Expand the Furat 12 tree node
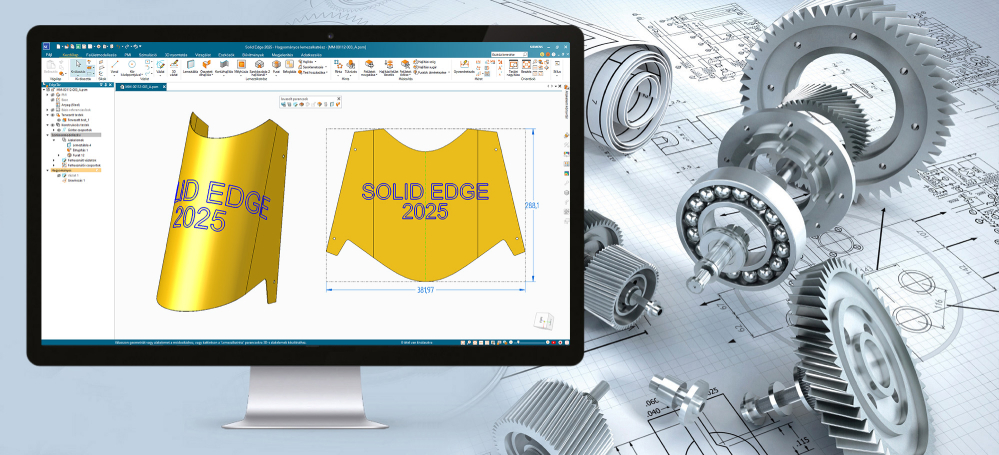 (59, 155)
